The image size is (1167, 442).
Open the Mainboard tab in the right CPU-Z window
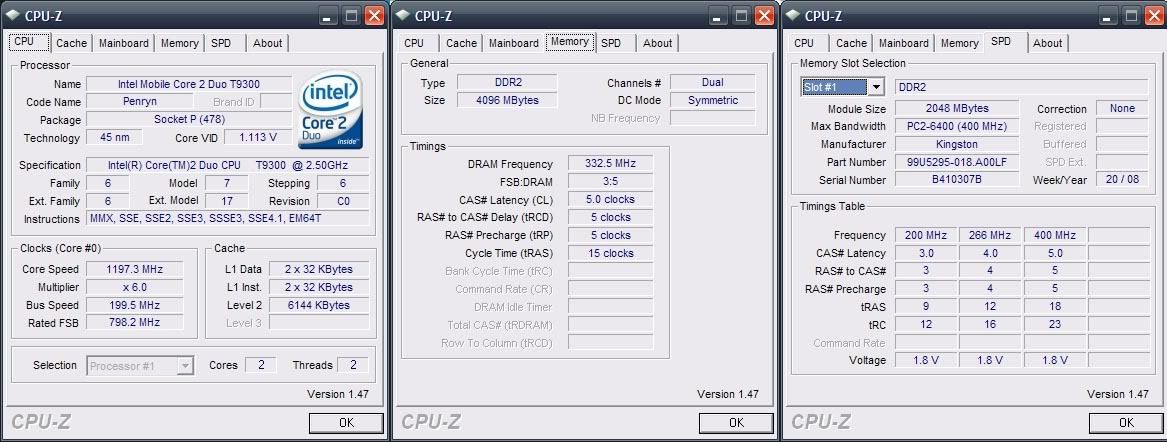[904, 43]
